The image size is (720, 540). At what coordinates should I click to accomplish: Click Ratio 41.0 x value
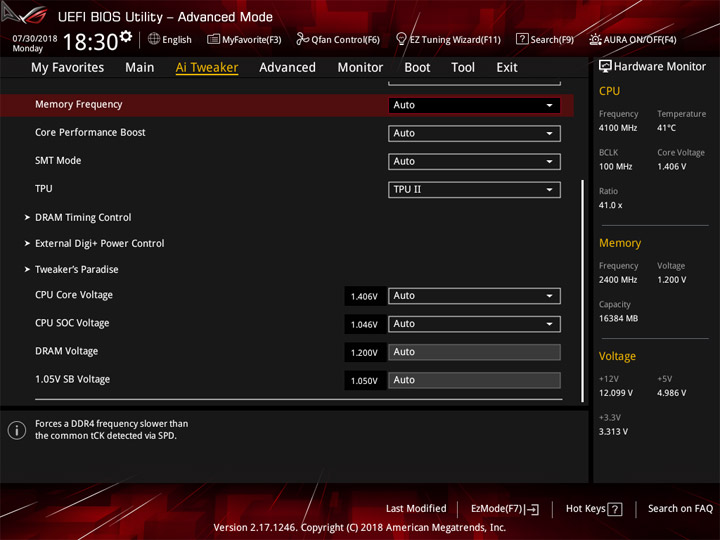tap(610, 205)
